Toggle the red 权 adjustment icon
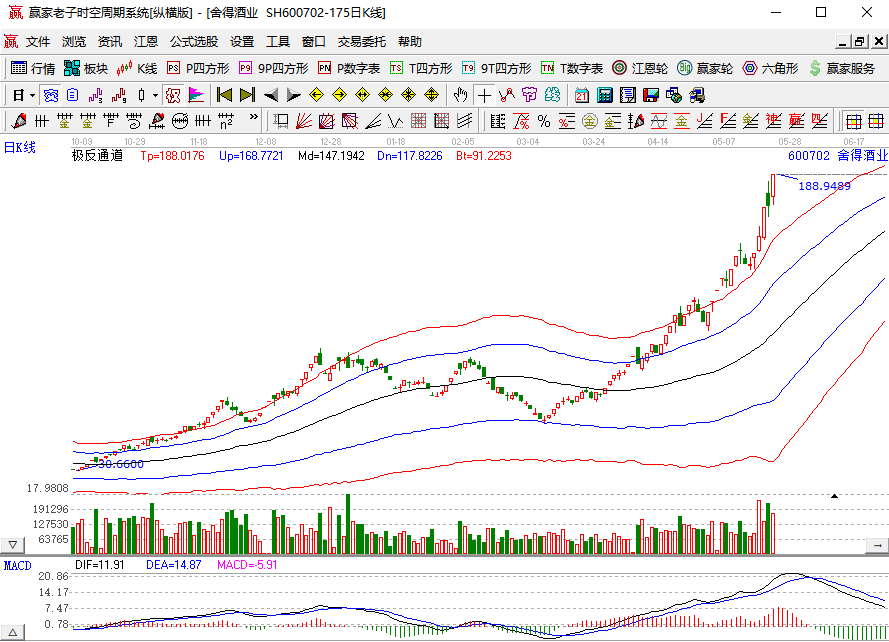The height and width of the screenshot is (642, 889). point(172,95)
